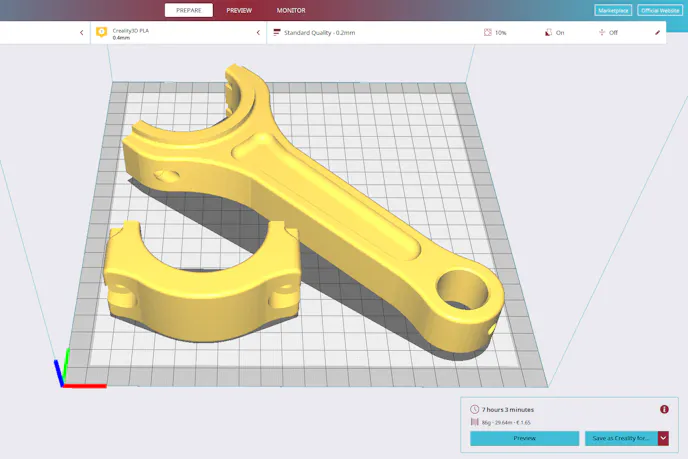Click the material usage spool icon

click(474, 423)
